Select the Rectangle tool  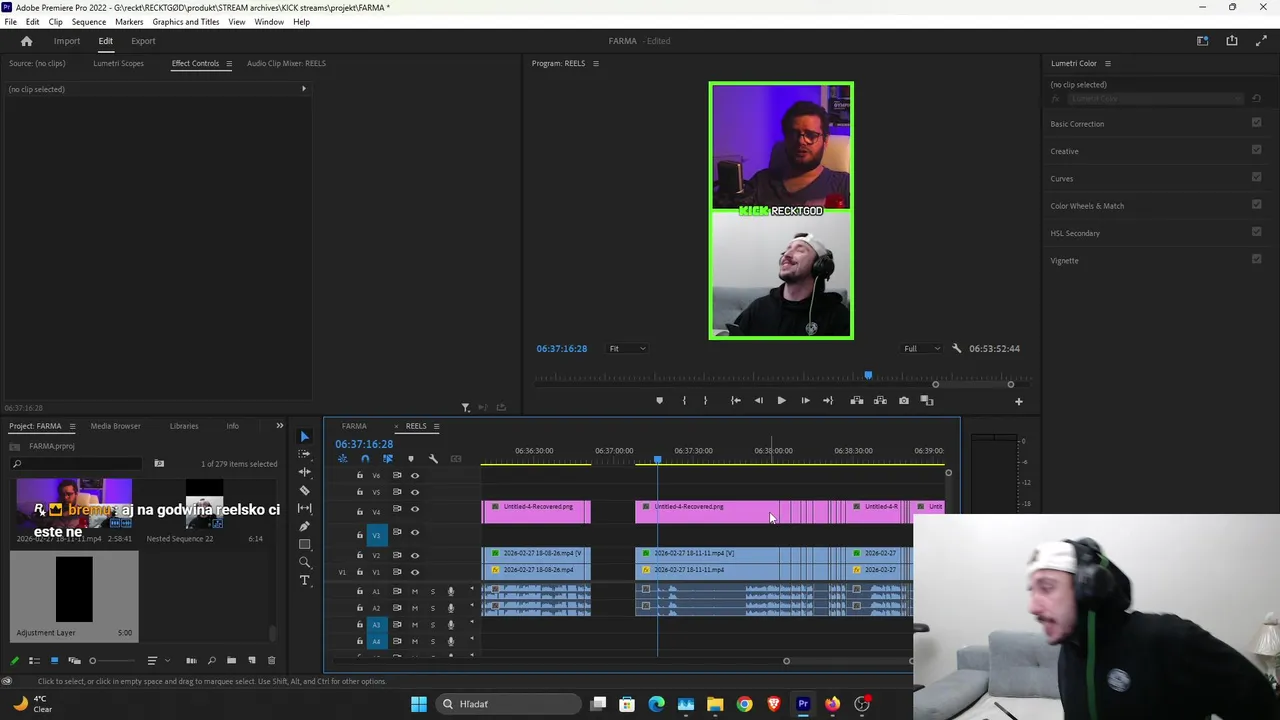[305, 544]
